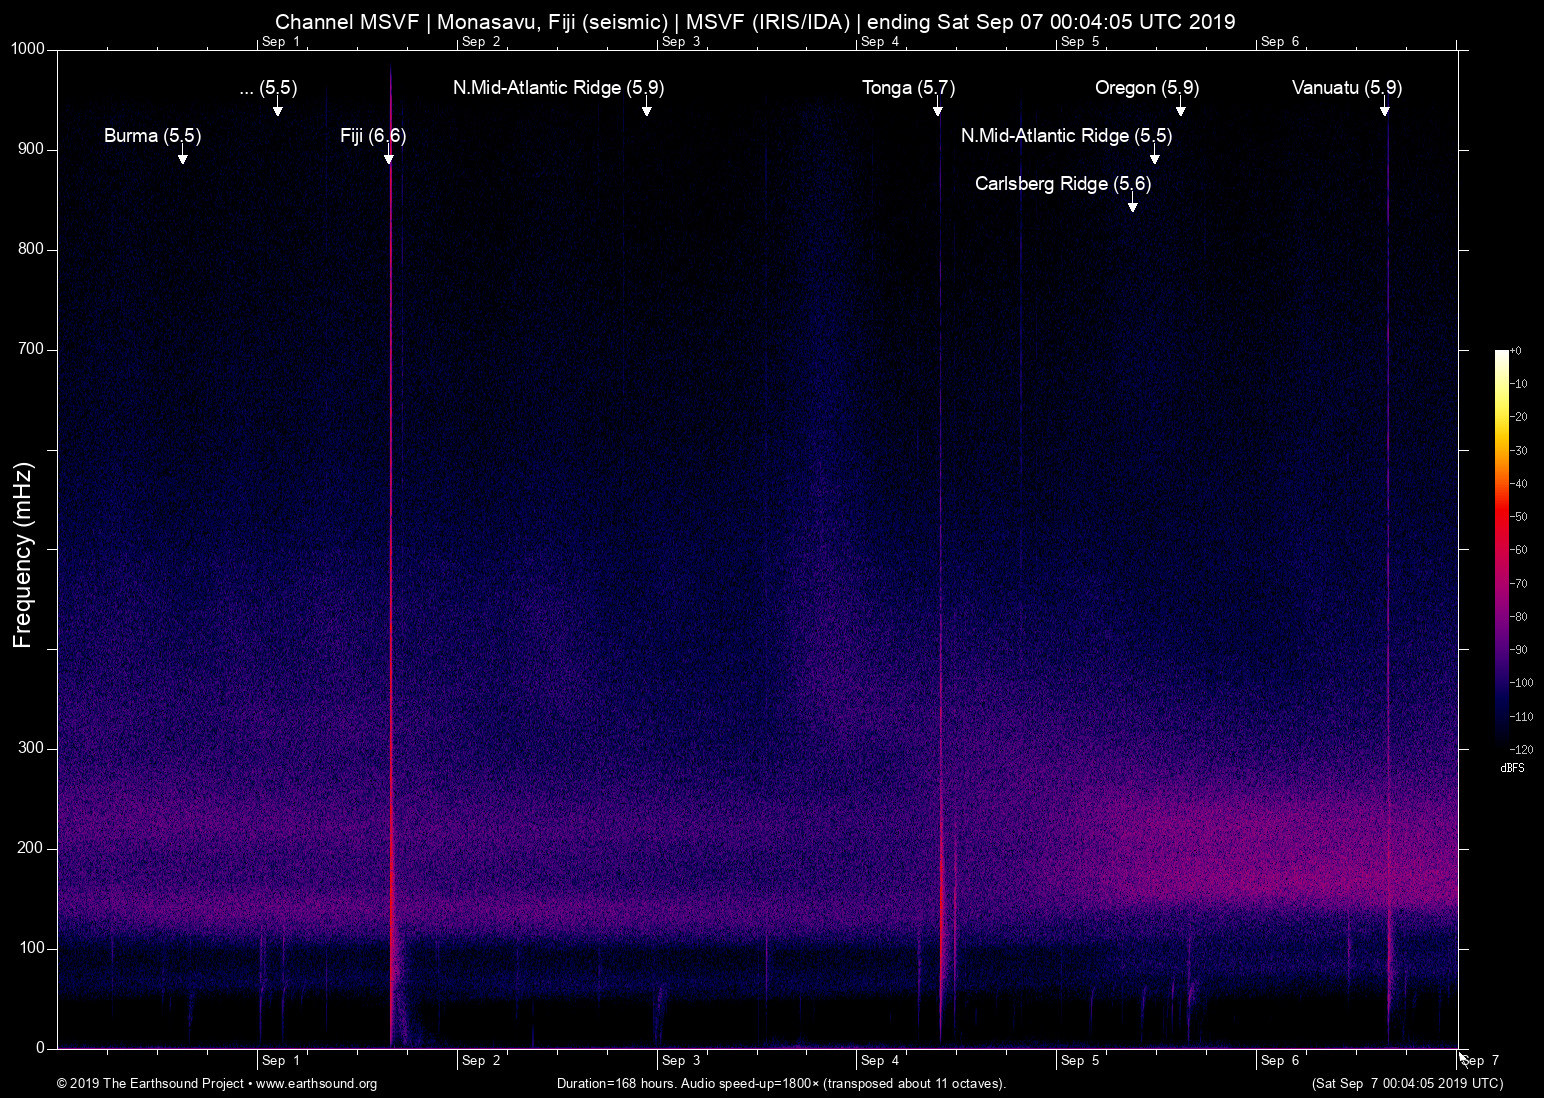Click the arrow marker under Burma (5.5)

182,158
